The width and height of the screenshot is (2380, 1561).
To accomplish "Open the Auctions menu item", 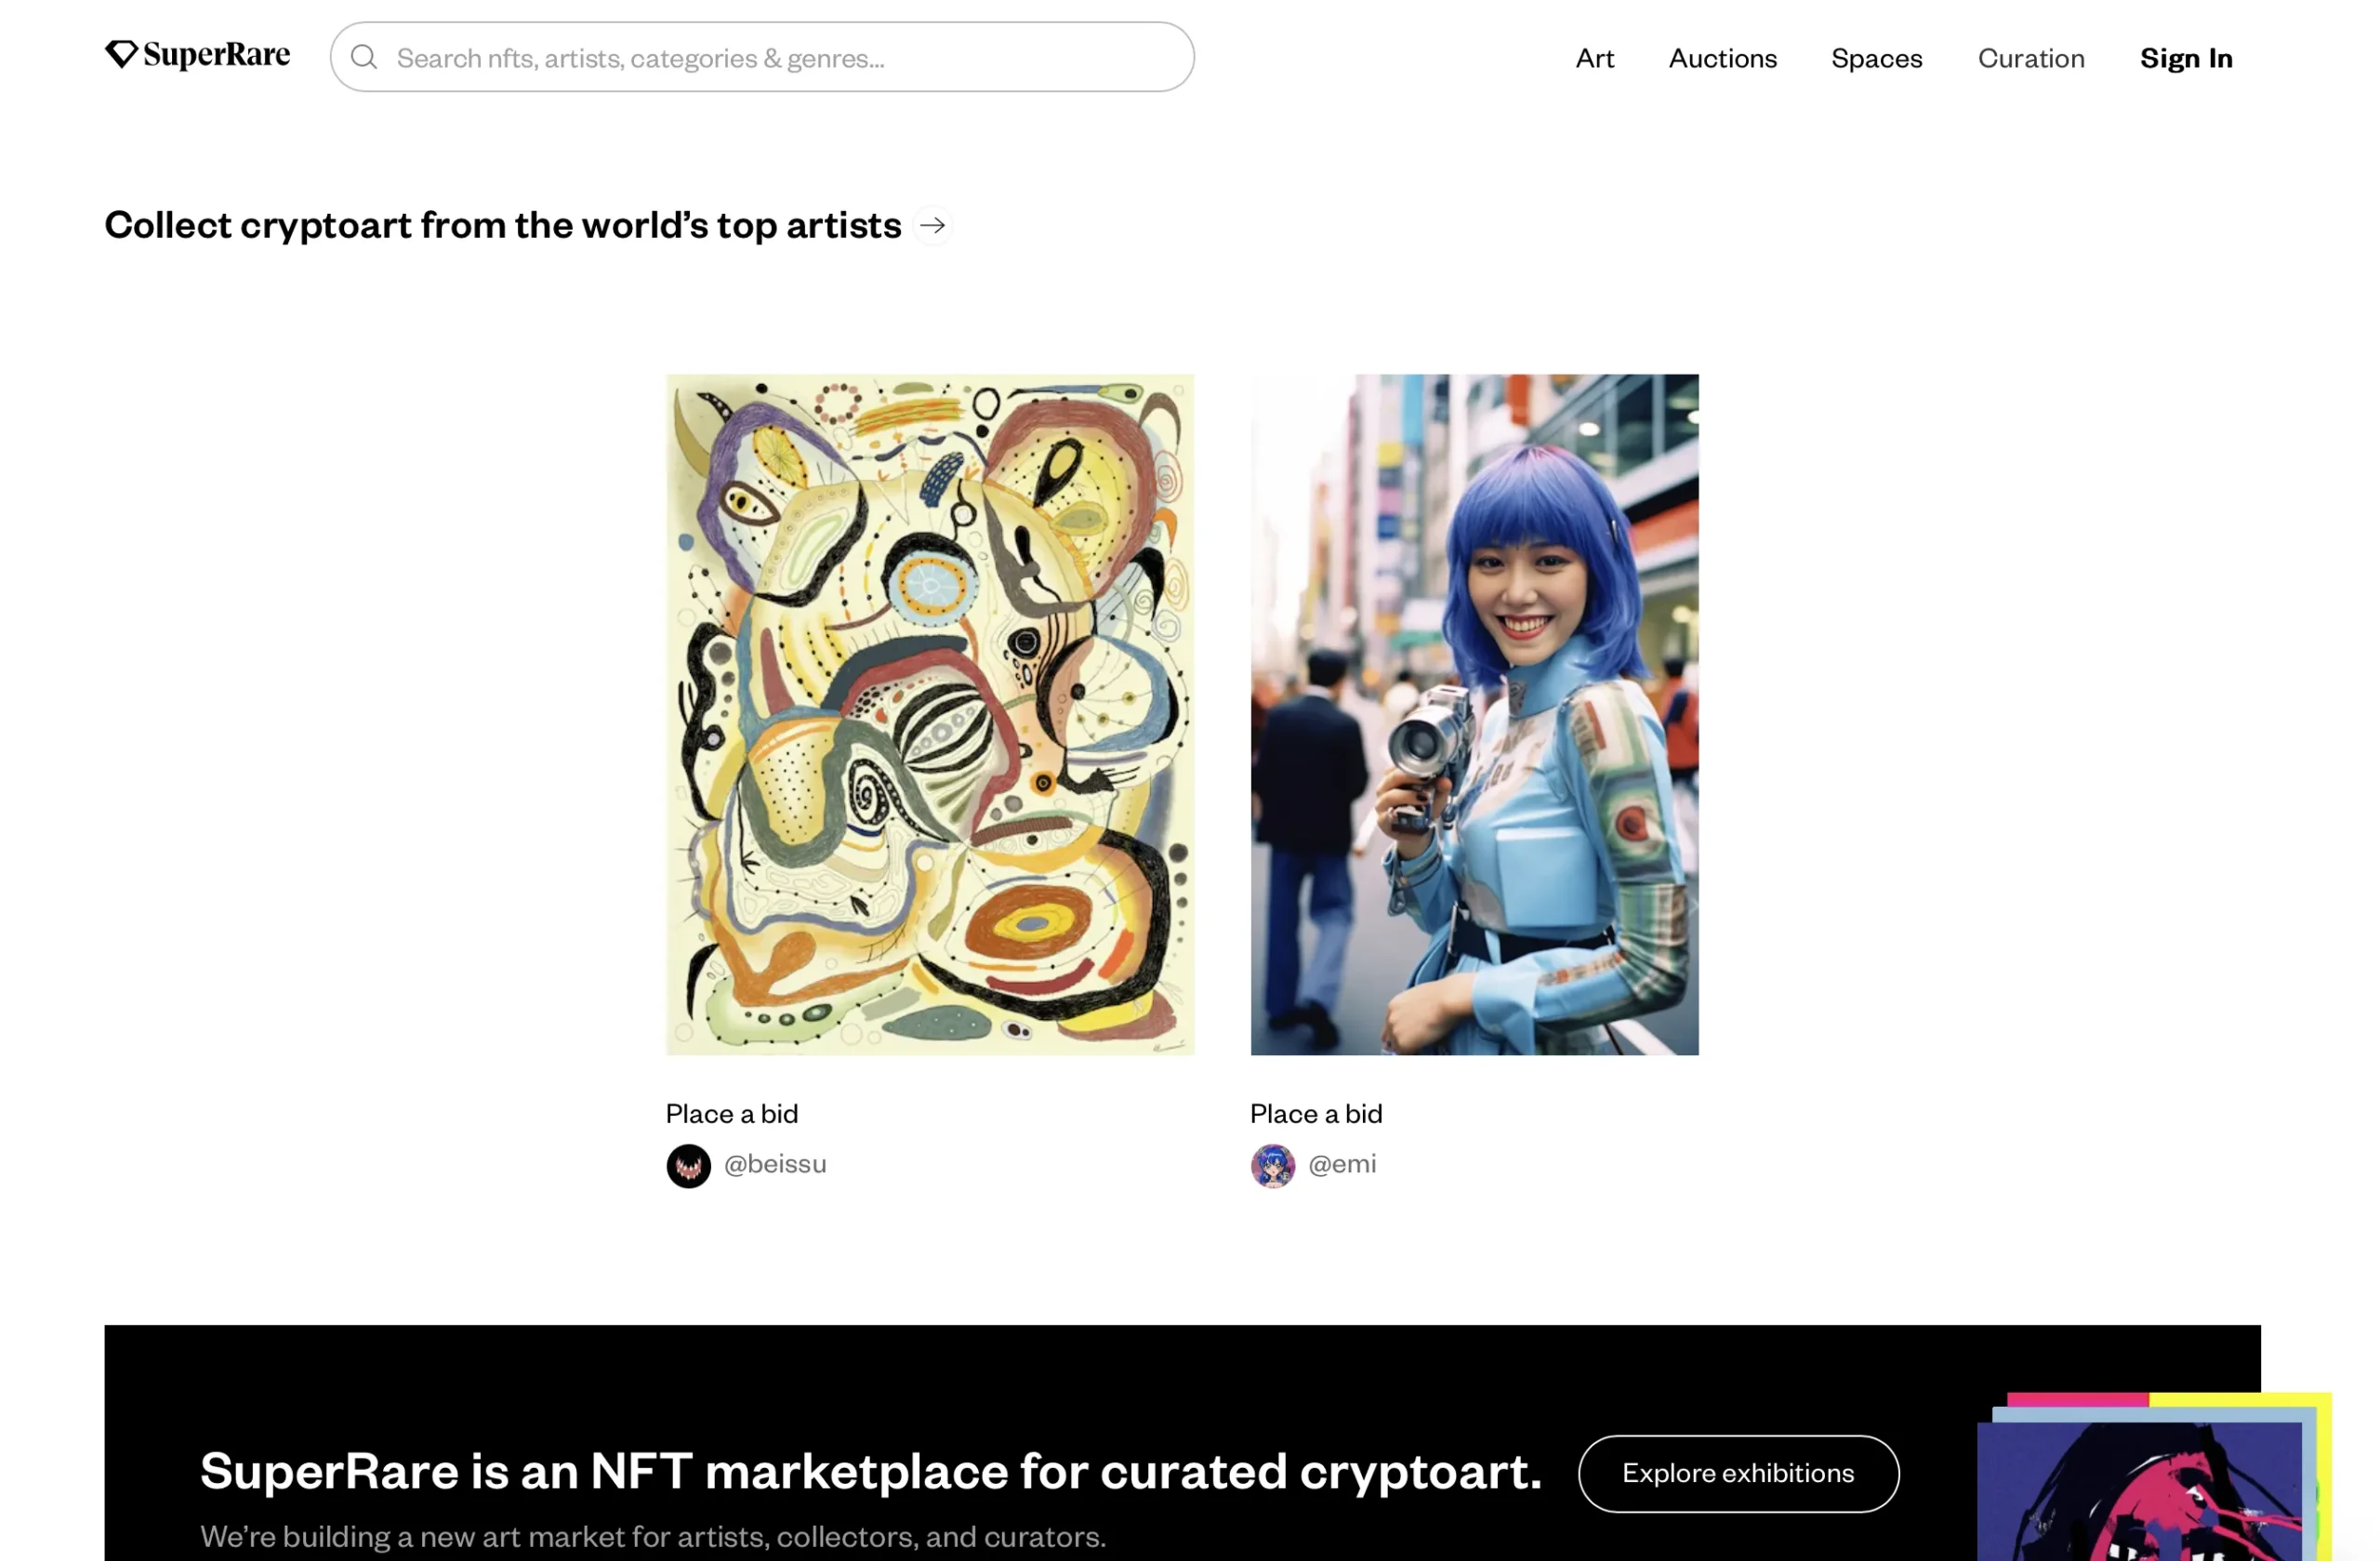I will click(1722, 58).
